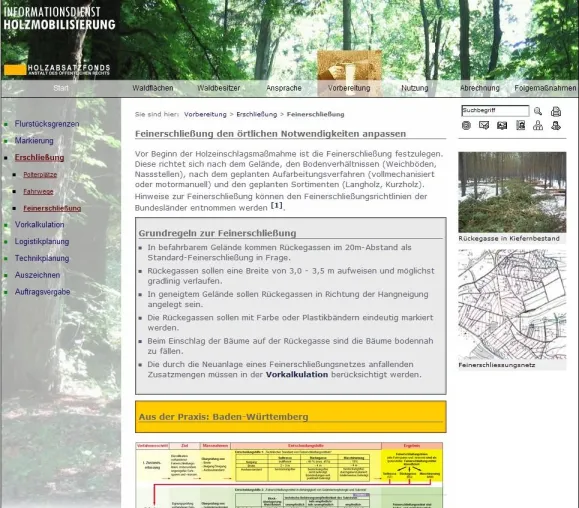579x508 pixels.
Task: Click the open book glossary icon
Action: pos(502,126)
